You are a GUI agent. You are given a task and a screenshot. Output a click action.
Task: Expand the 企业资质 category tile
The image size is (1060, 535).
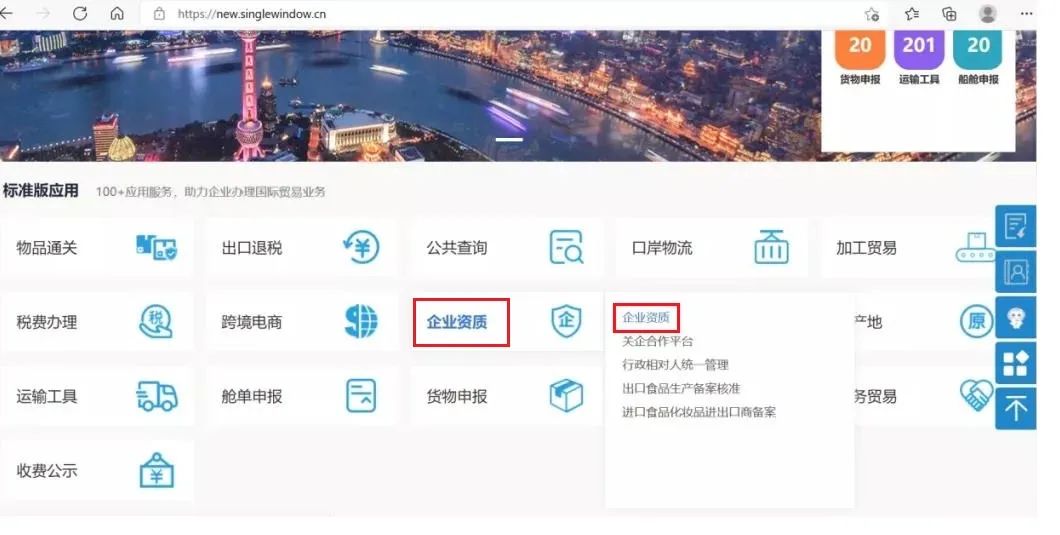click(x=458, y=322)
